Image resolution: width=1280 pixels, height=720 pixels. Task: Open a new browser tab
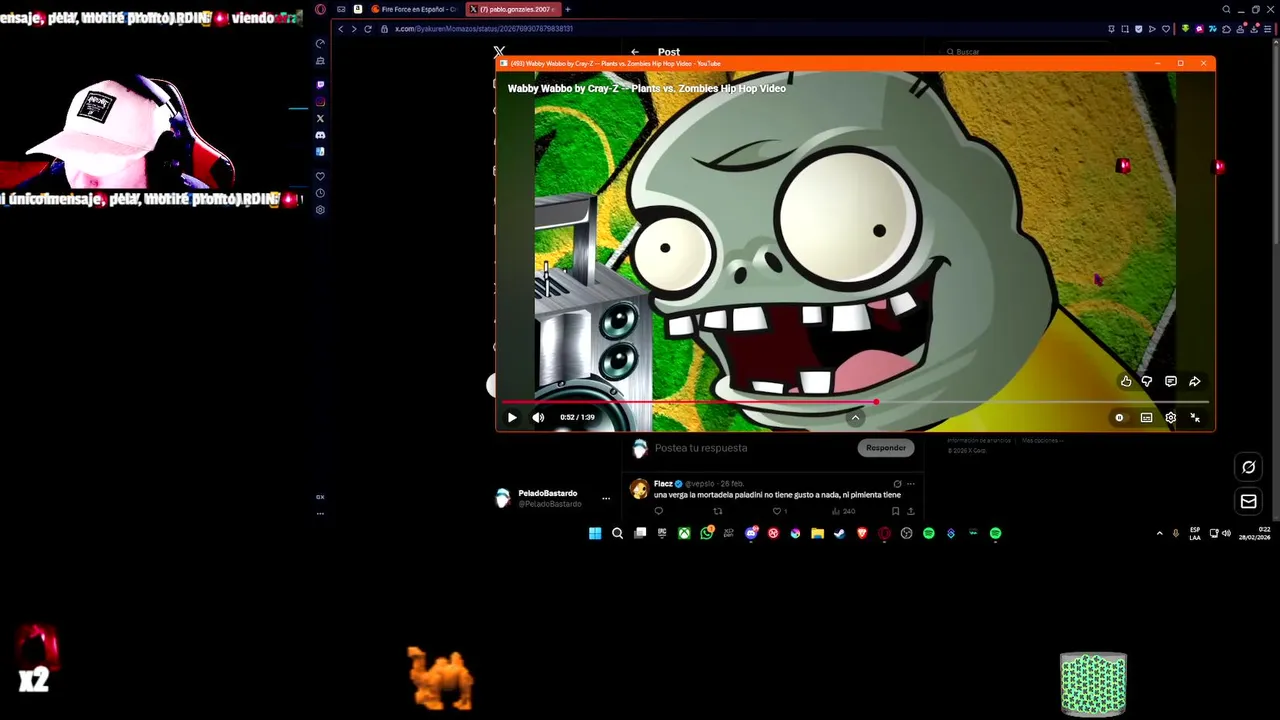[x=567, y=9]
